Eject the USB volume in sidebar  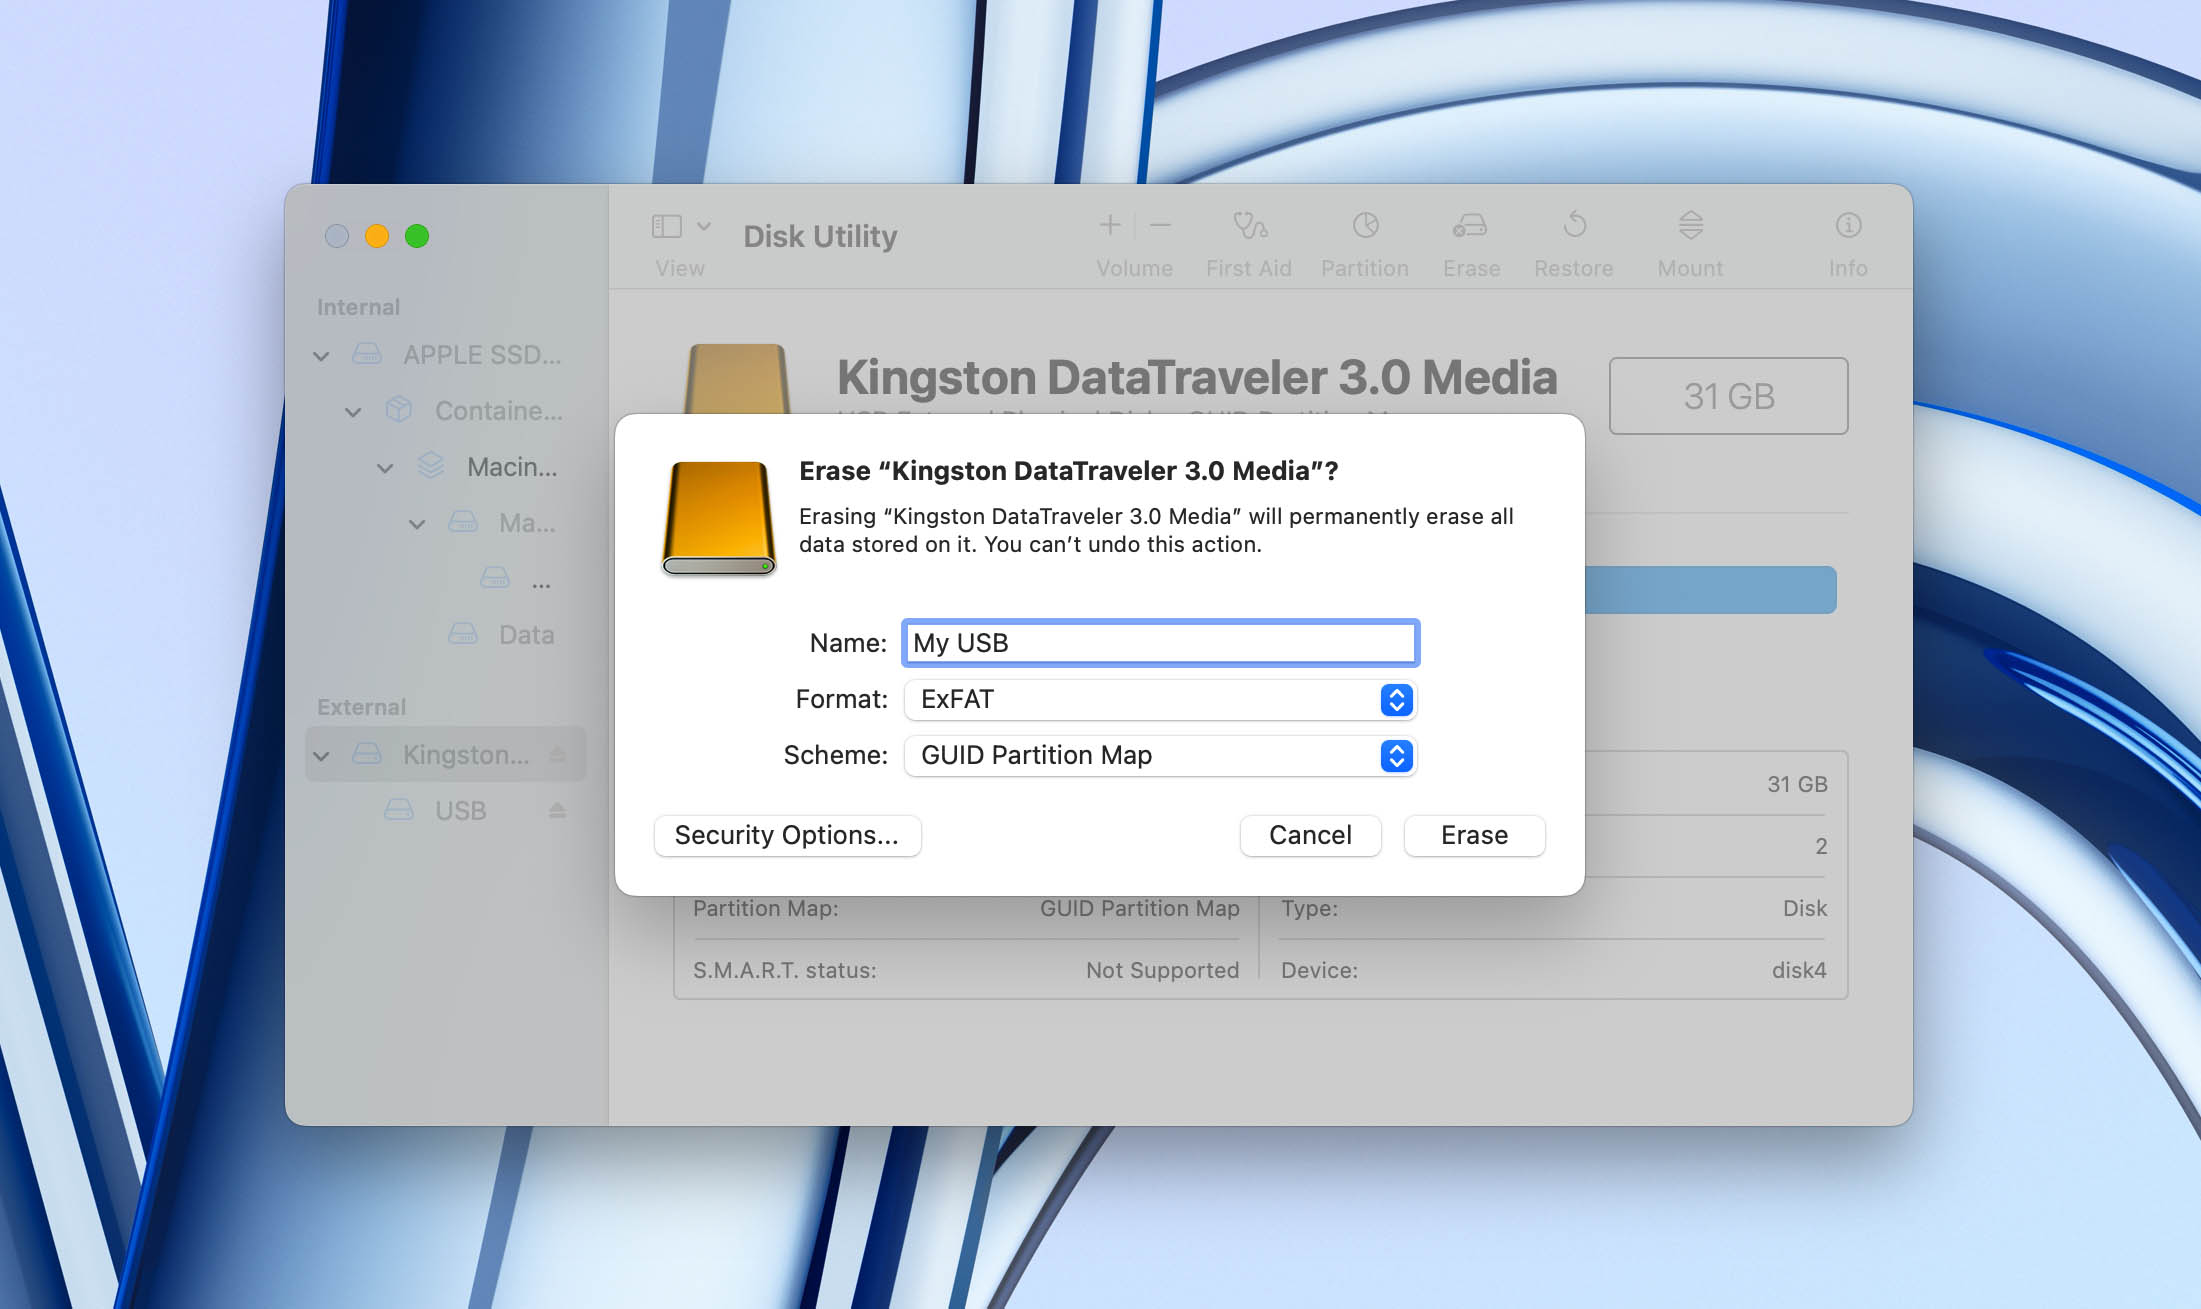(x=558, y=810)
